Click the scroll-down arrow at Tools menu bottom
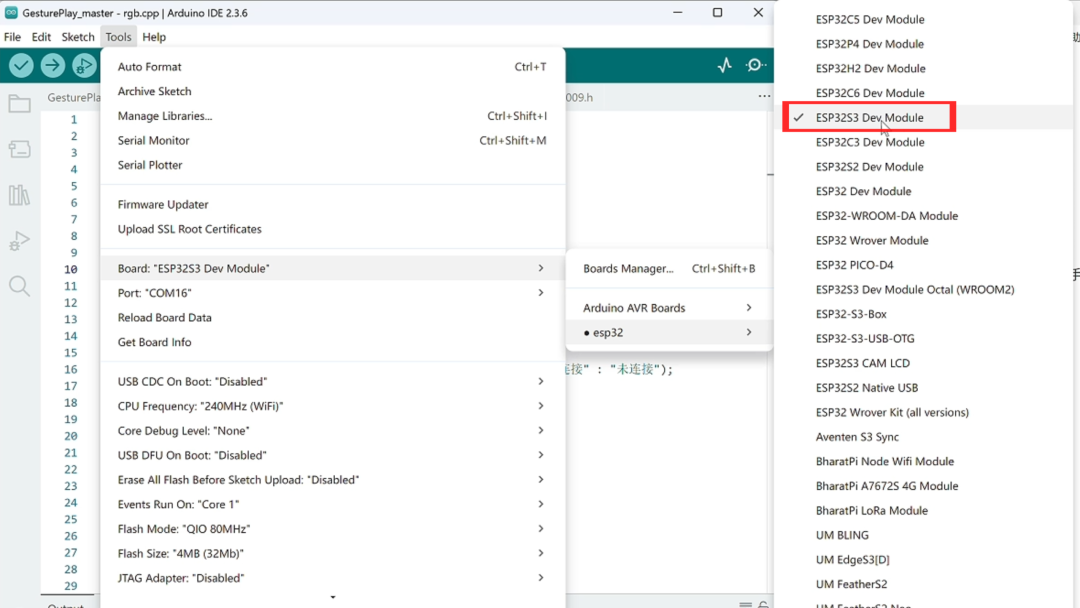The height and width of the screenshot is (608, 1080). [x=333, y=597]
